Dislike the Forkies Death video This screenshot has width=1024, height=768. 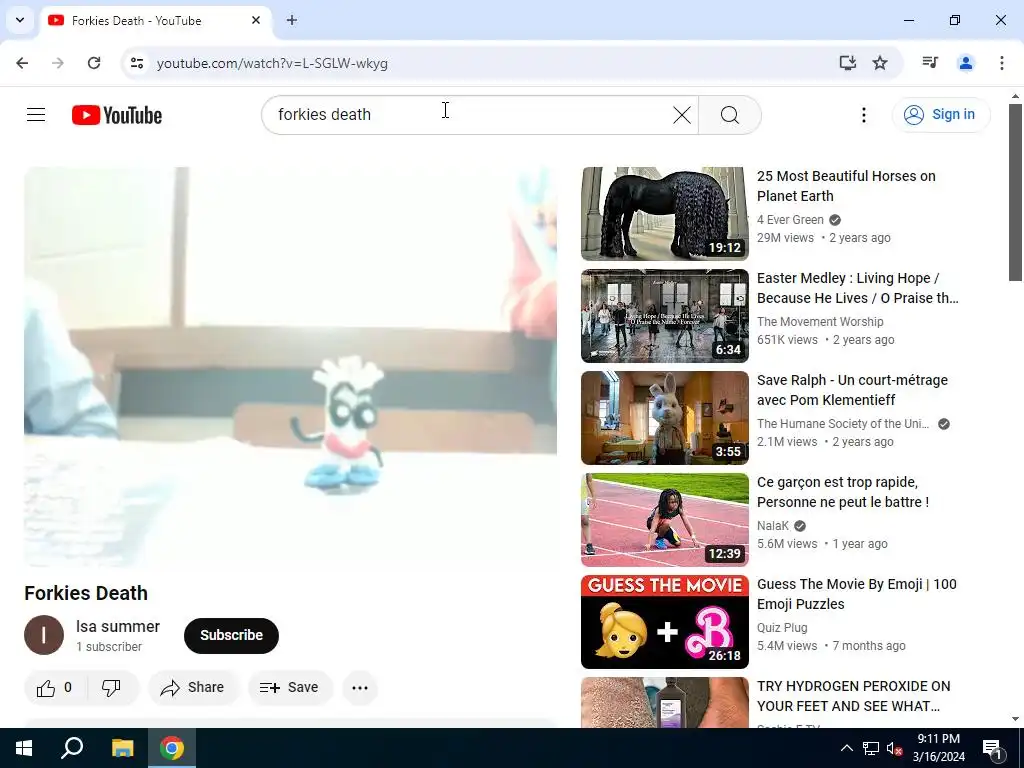111,688
